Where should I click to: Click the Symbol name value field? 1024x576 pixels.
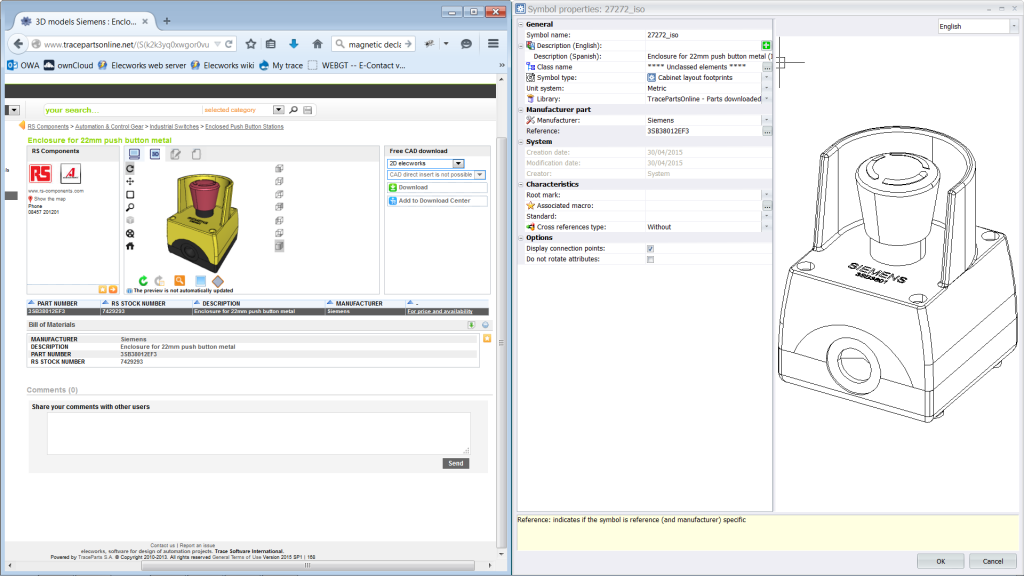click(x=708, y=35)
